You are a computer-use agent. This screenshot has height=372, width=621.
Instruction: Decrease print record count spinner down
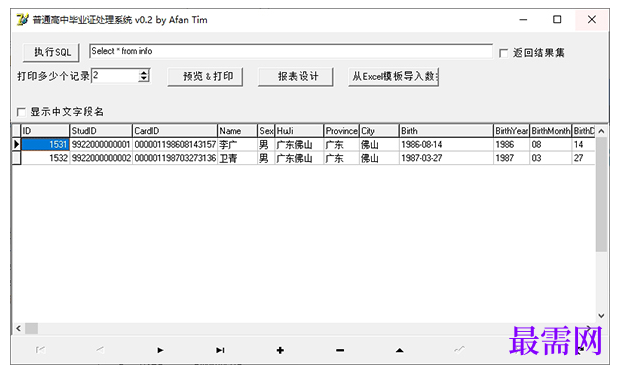pyautogui.click(x=144, y=78)
